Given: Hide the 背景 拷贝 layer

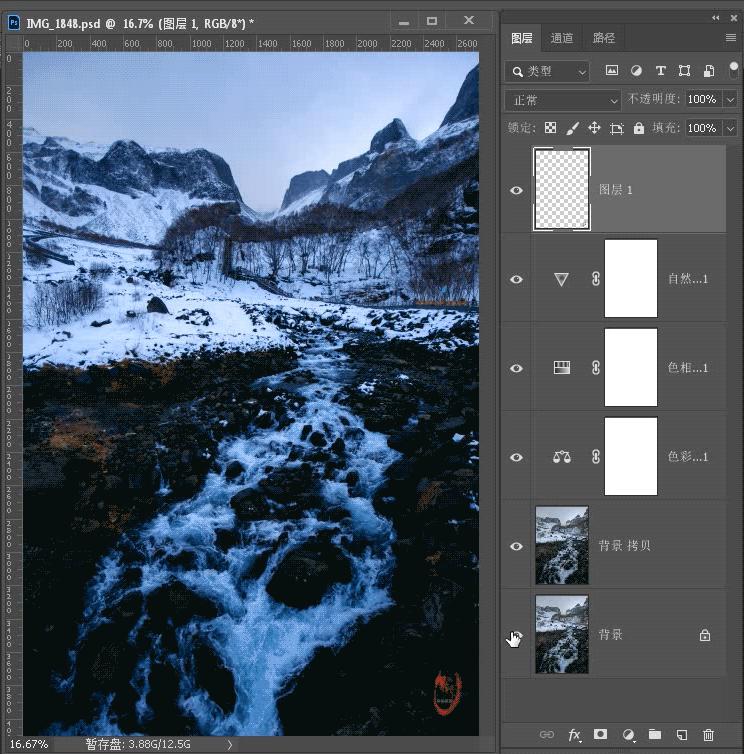Looking at the screenshot, I should tap(517, 546).
